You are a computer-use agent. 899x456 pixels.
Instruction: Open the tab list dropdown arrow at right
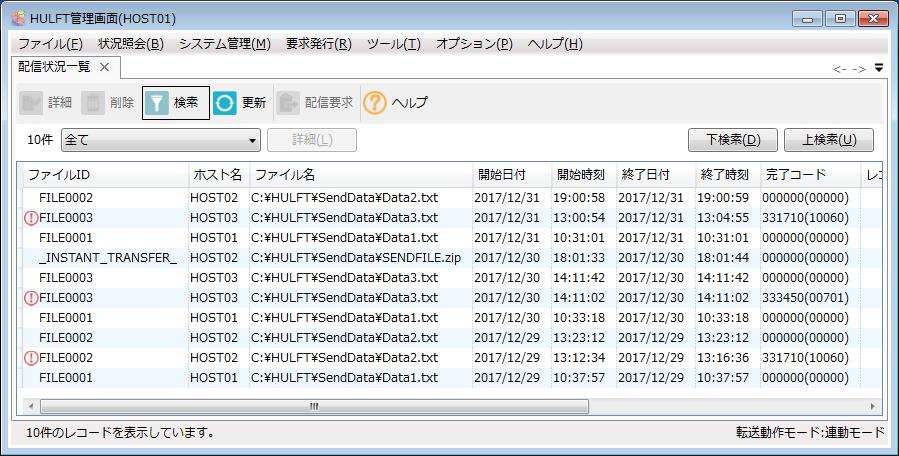pos(879,68)
